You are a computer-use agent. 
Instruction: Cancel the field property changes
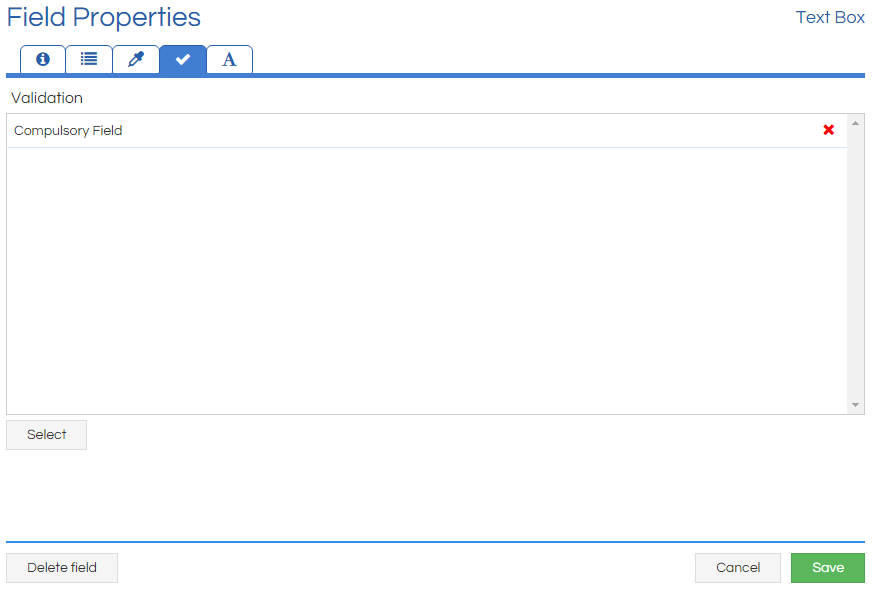738,567
